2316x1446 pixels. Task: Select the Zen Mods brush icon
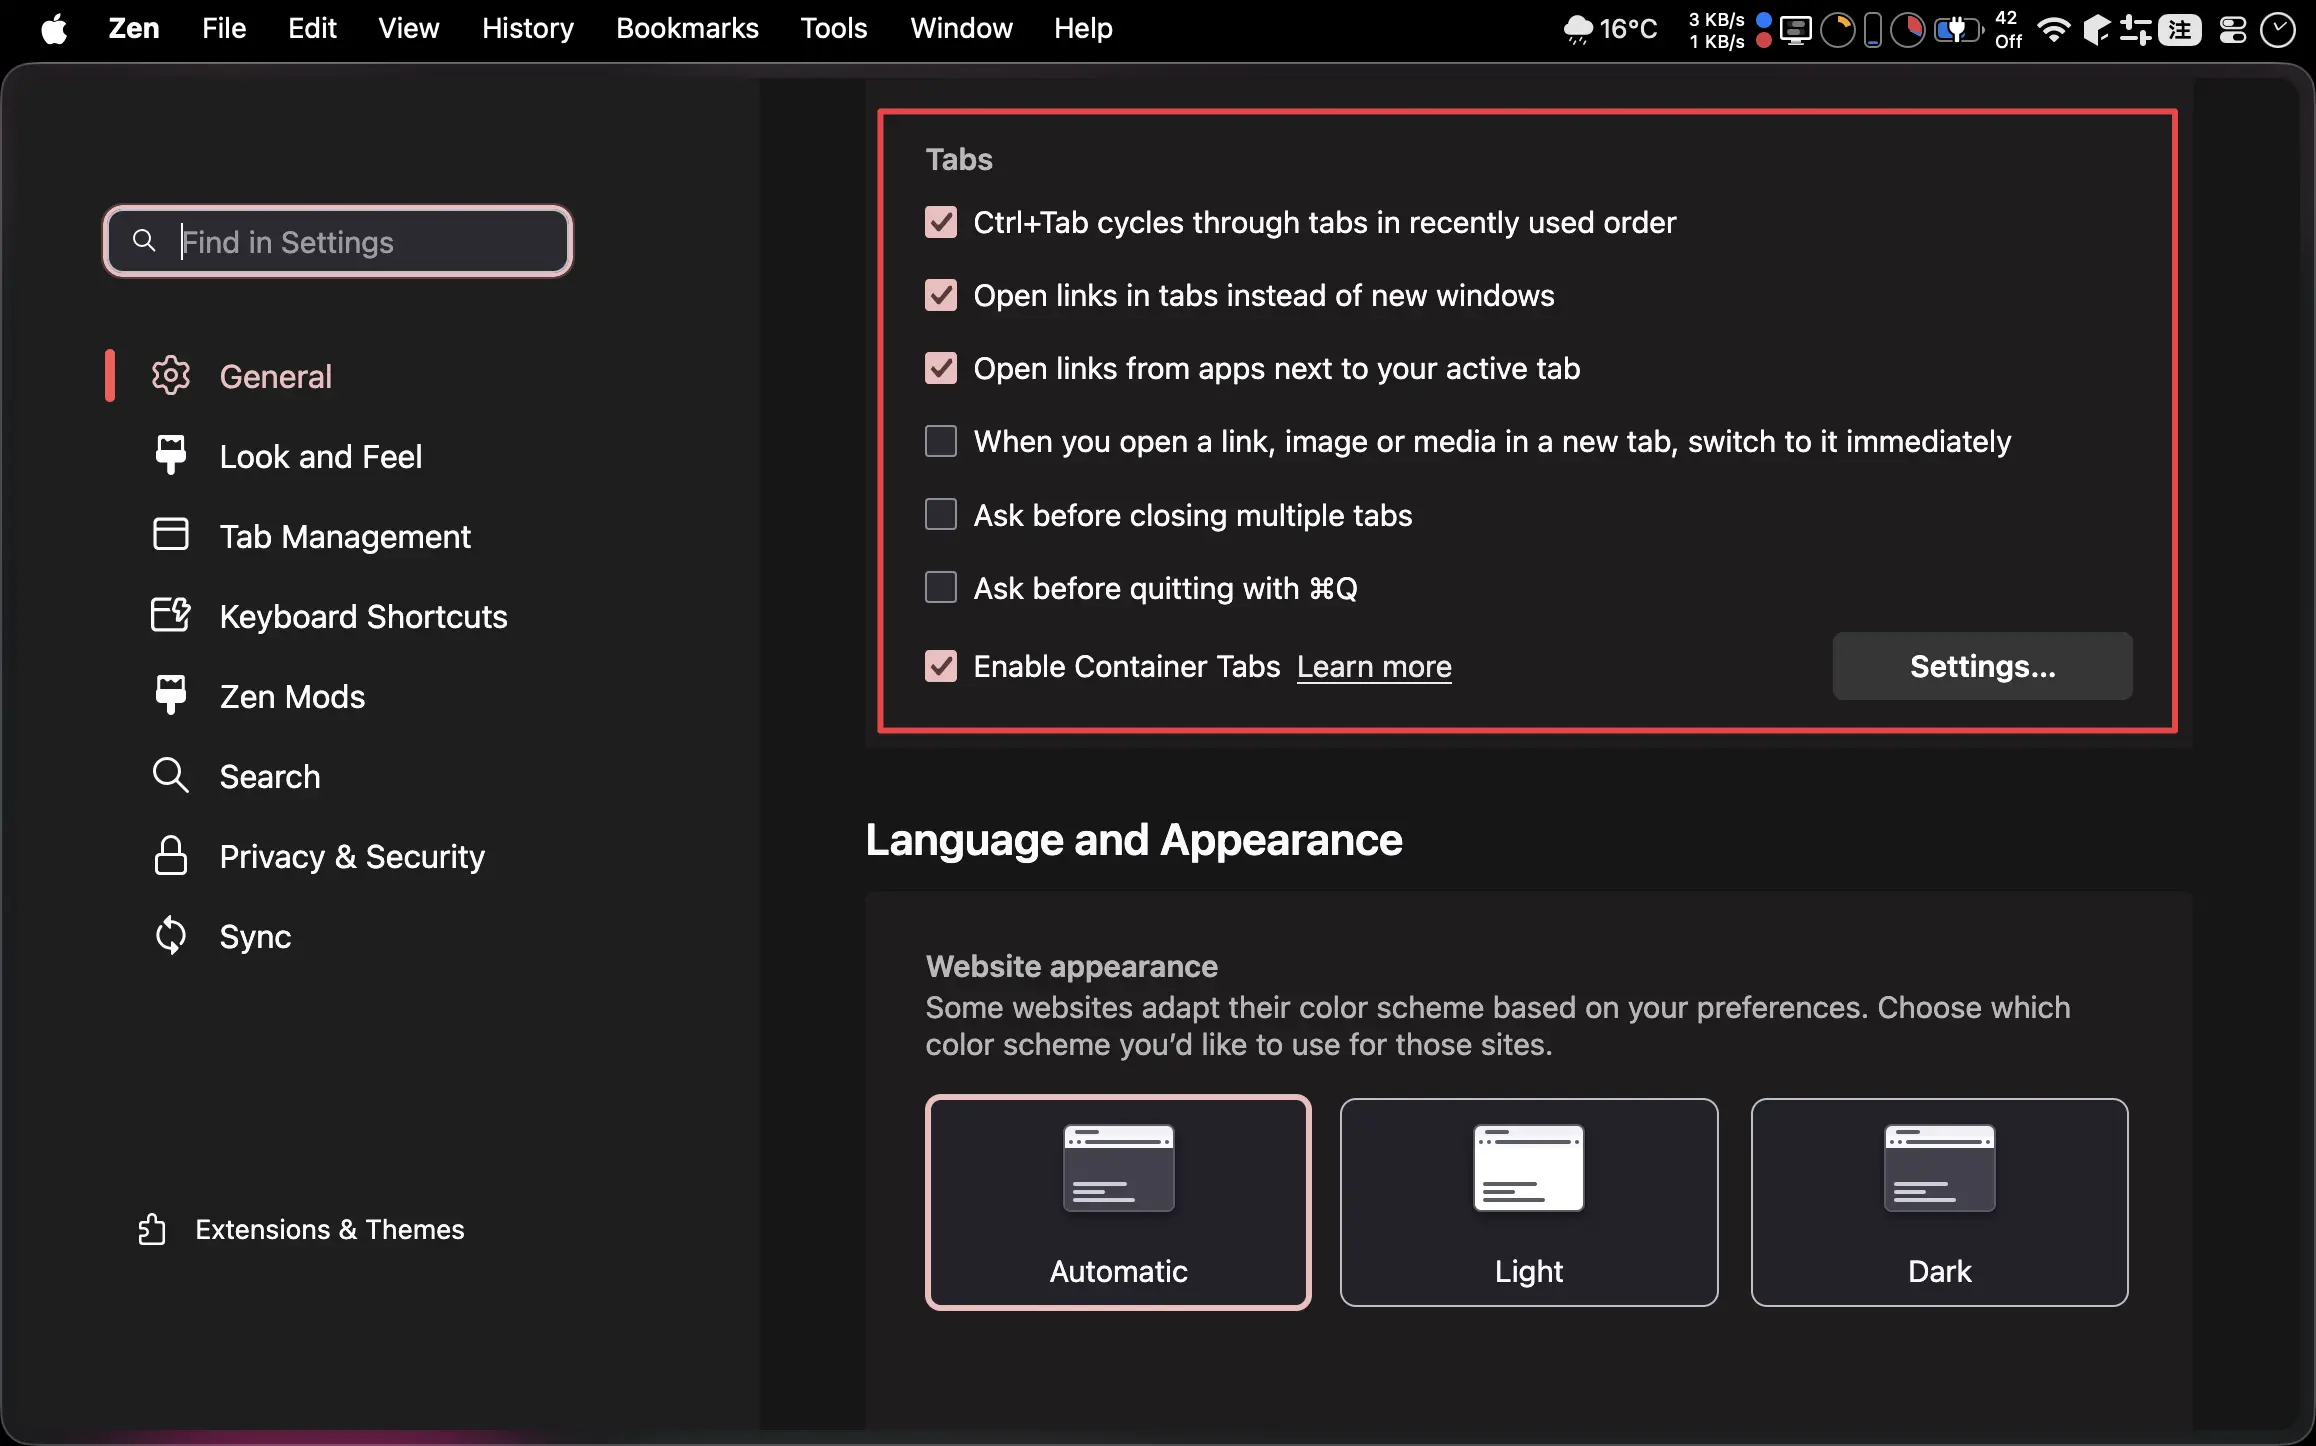170,695
